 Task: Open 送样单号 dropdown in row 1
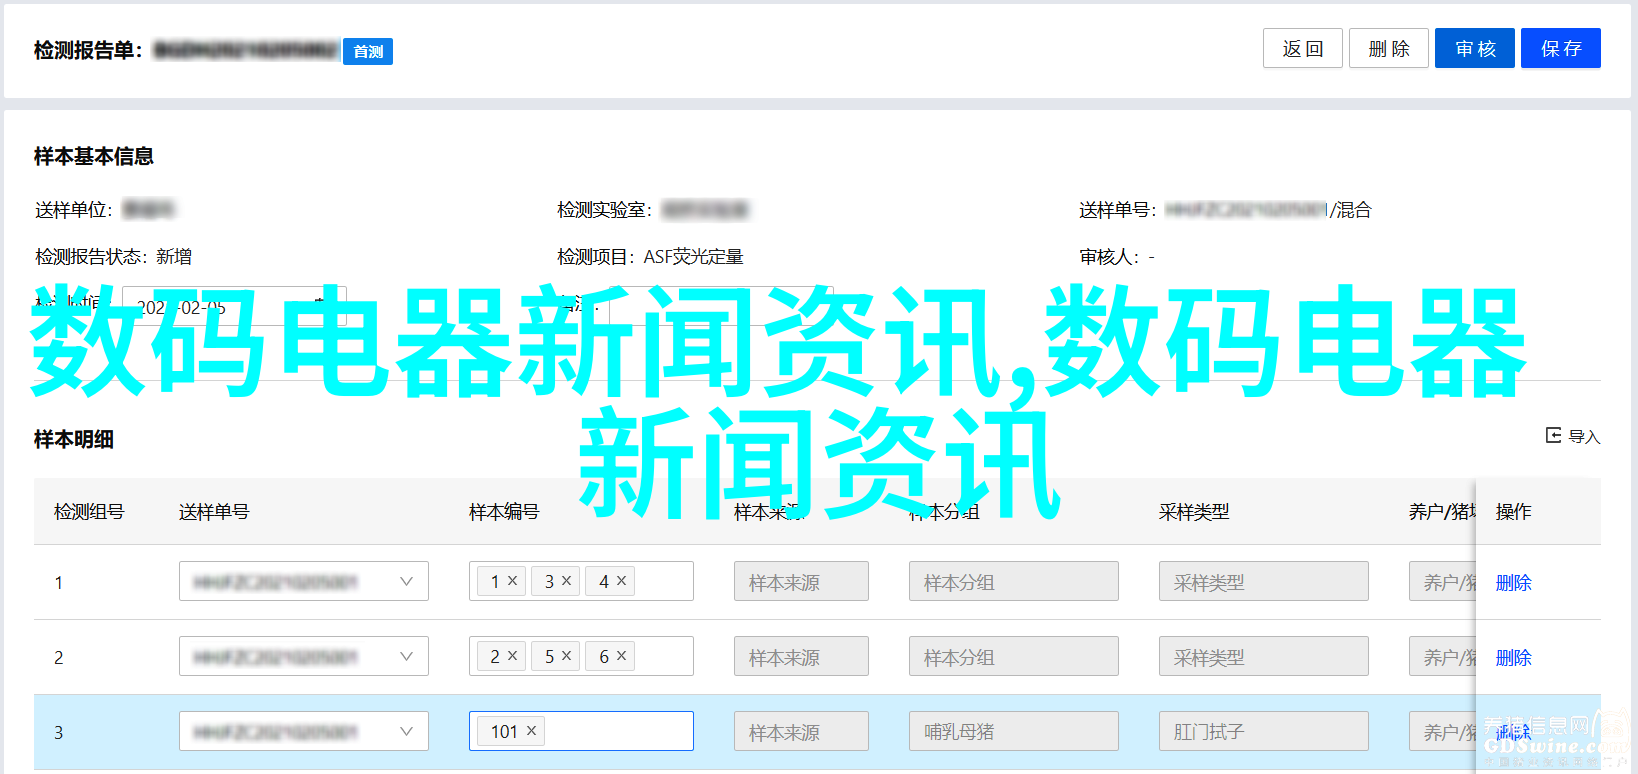click(x=304, y=581)
